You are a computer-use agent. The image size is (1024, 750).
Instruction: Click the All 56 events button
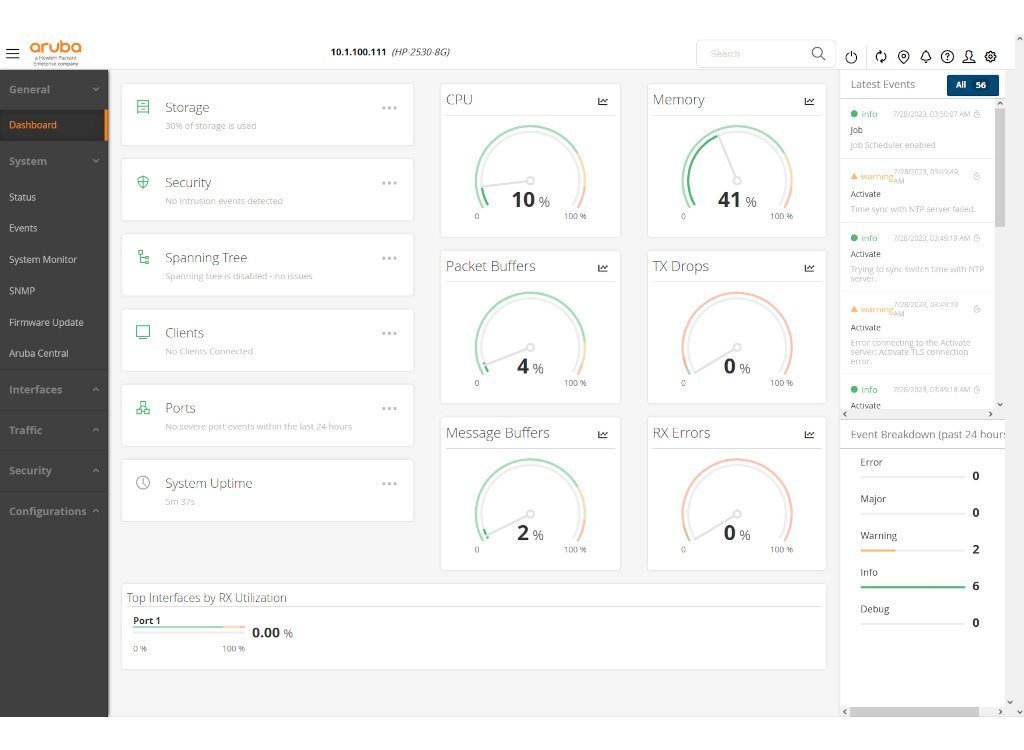click(972, 85)
